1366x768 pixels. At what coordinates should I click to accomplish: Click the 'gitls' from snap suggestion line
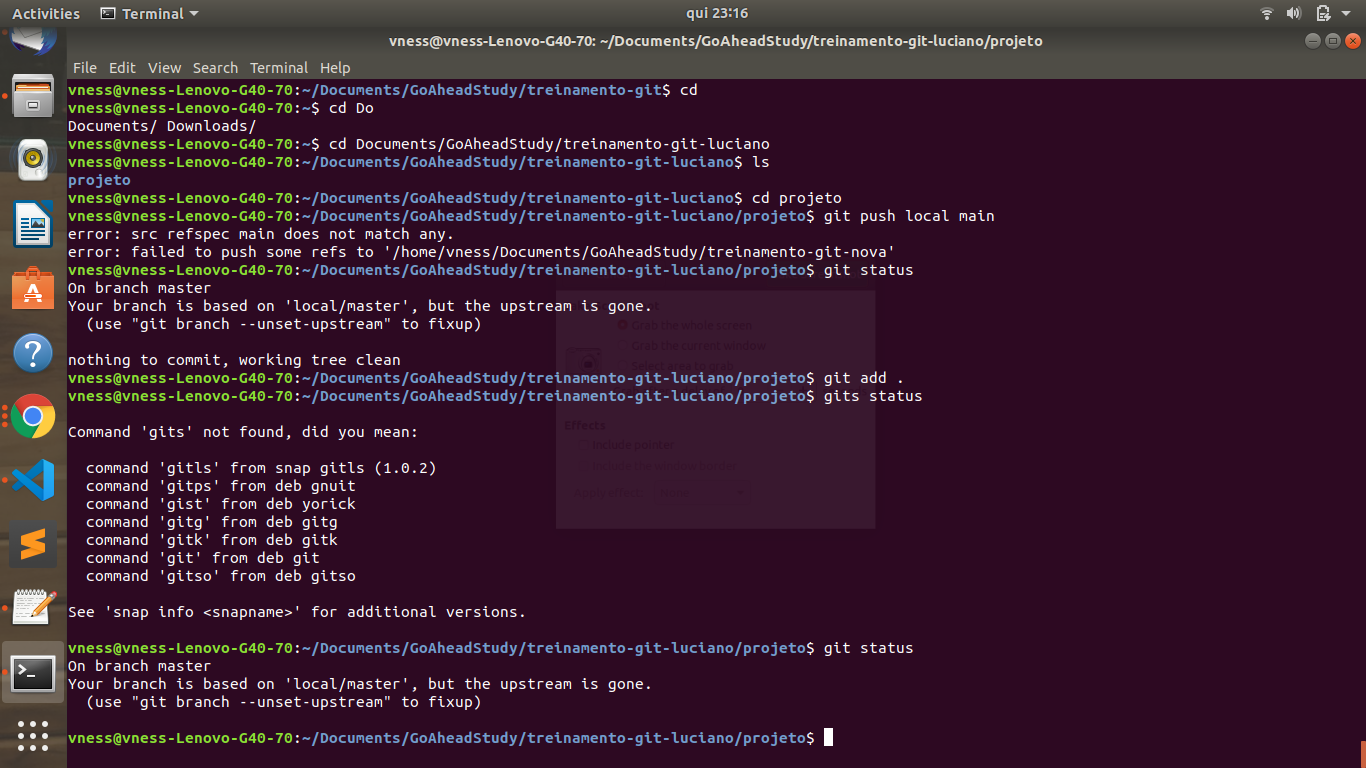coord(261,468)
